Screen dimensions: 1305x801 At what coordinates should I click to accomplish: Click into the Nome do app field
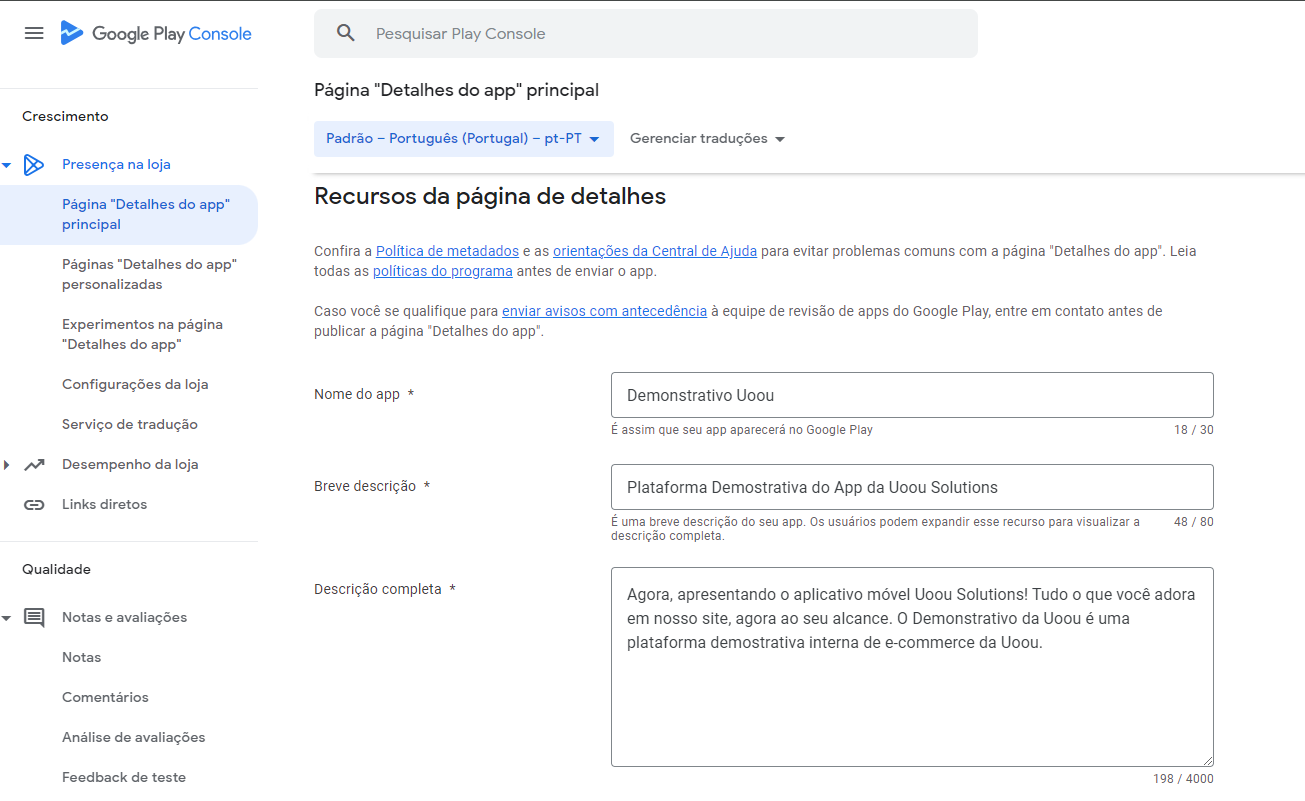point(912,395)
